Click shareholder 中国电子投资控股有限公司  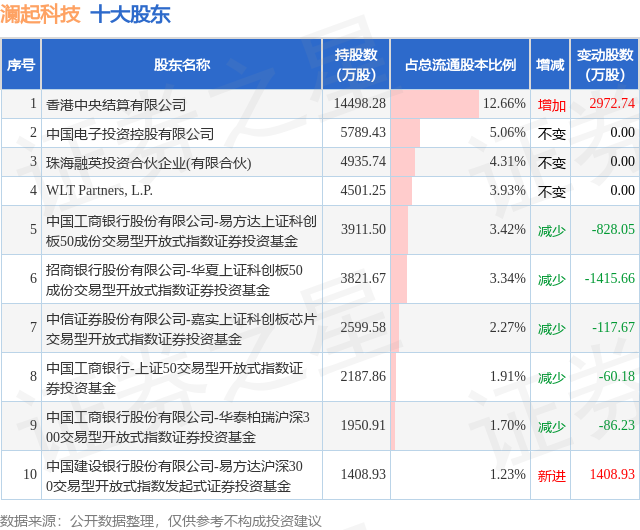click(130, 134)
